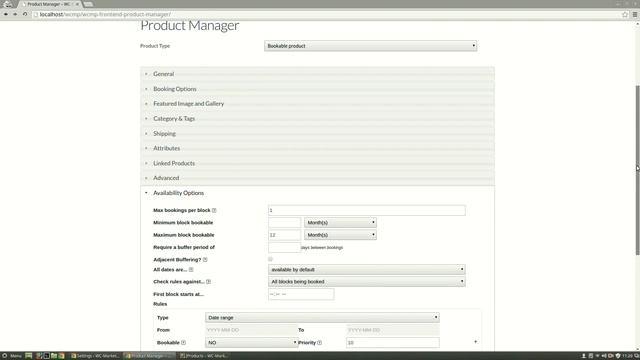Bookmark this page with the star icon
Image resolution: width=640 pixels, height=360 pixels.
coord(625,14)
